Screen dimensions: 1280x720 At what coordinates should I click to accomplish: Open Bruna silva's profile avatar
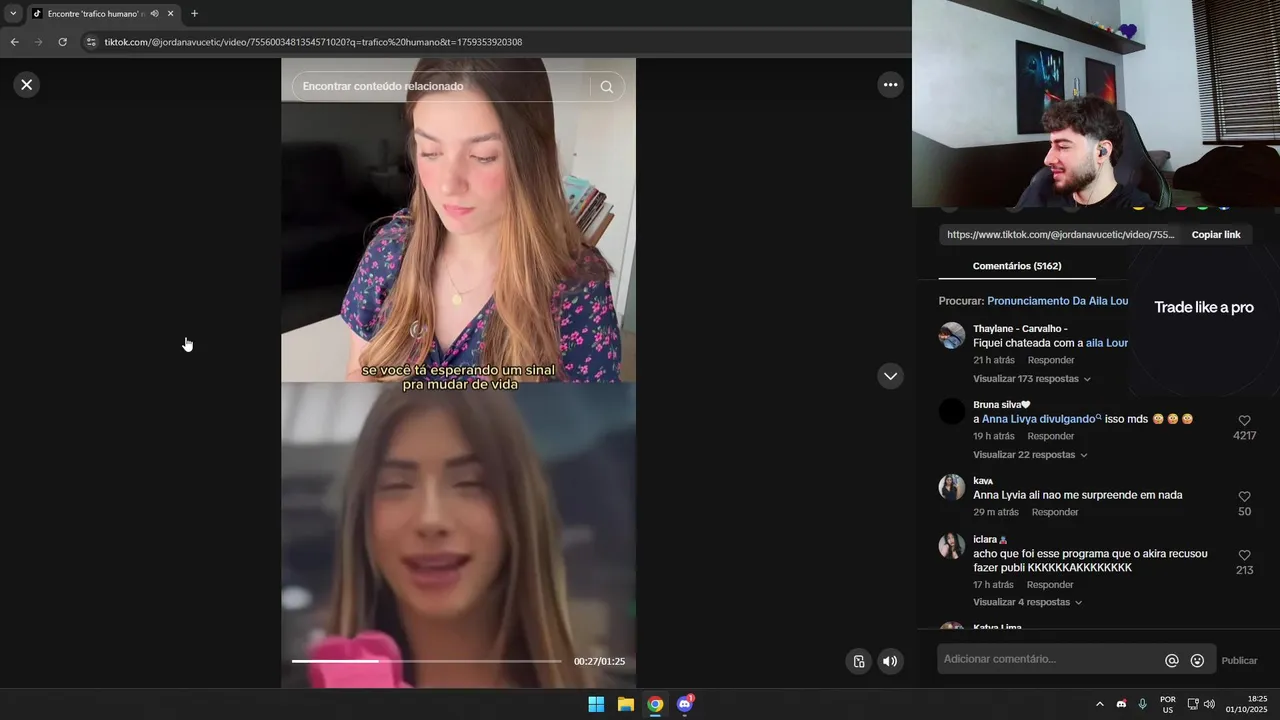coord(952,411)
